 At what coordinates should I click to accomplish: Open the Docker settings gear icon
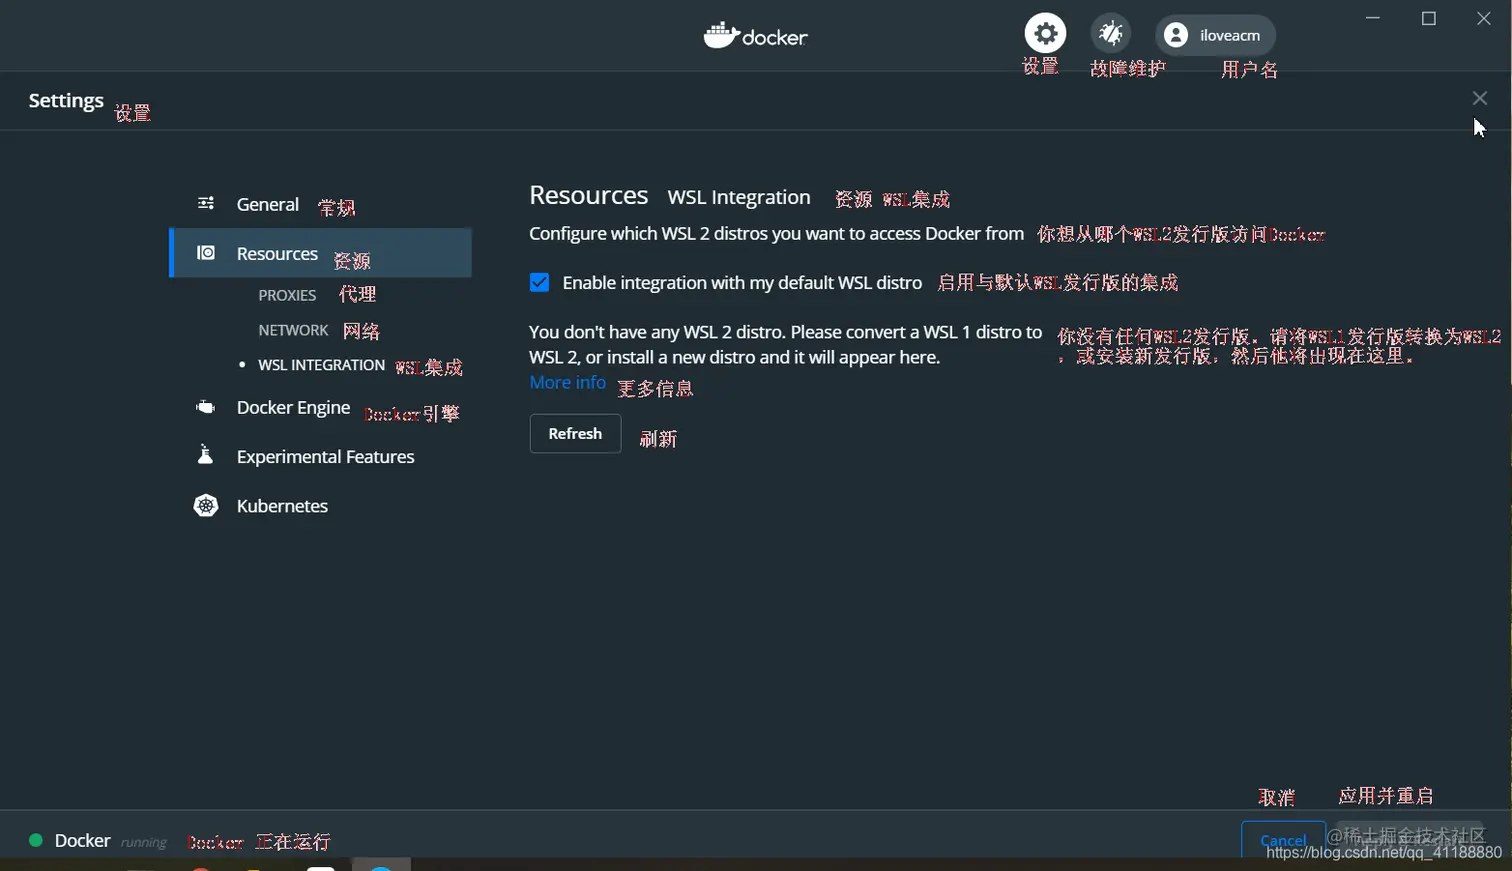pos(1045,32)
